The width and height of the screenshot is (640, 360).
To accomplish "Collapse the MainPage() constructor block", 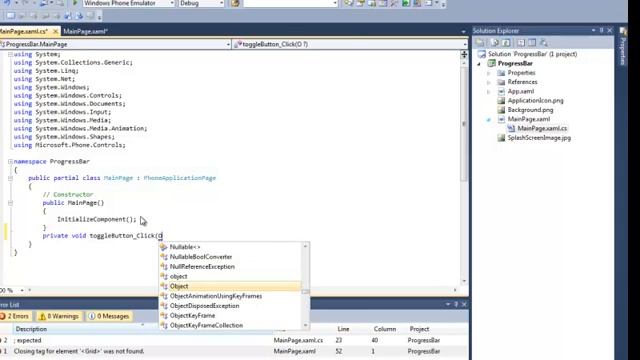I will tap(10, 203).
